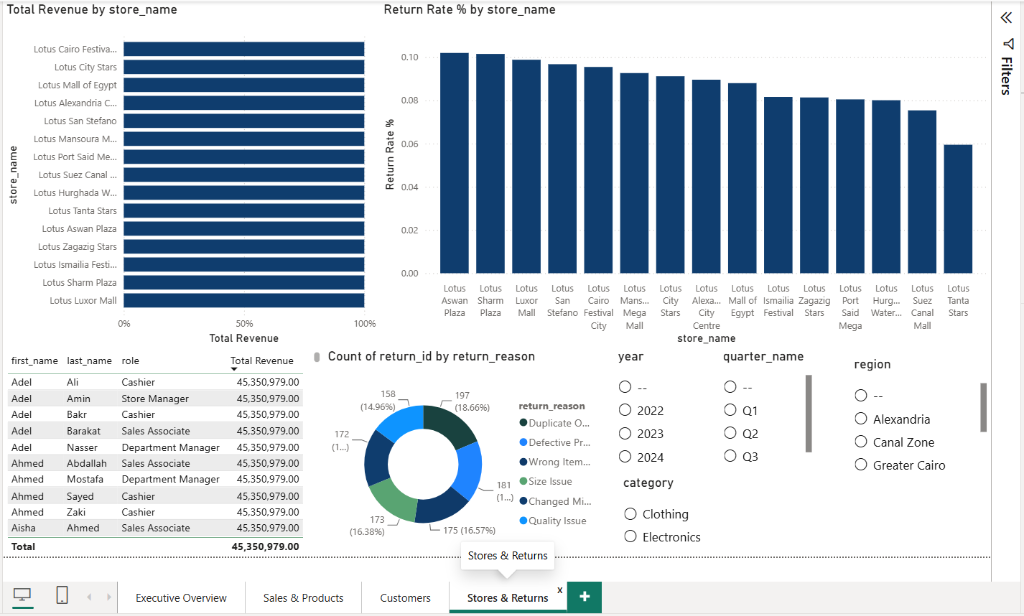Open Customers page tab
The height and width of the screenshot is (616, 1024).
tap(405, 598)
